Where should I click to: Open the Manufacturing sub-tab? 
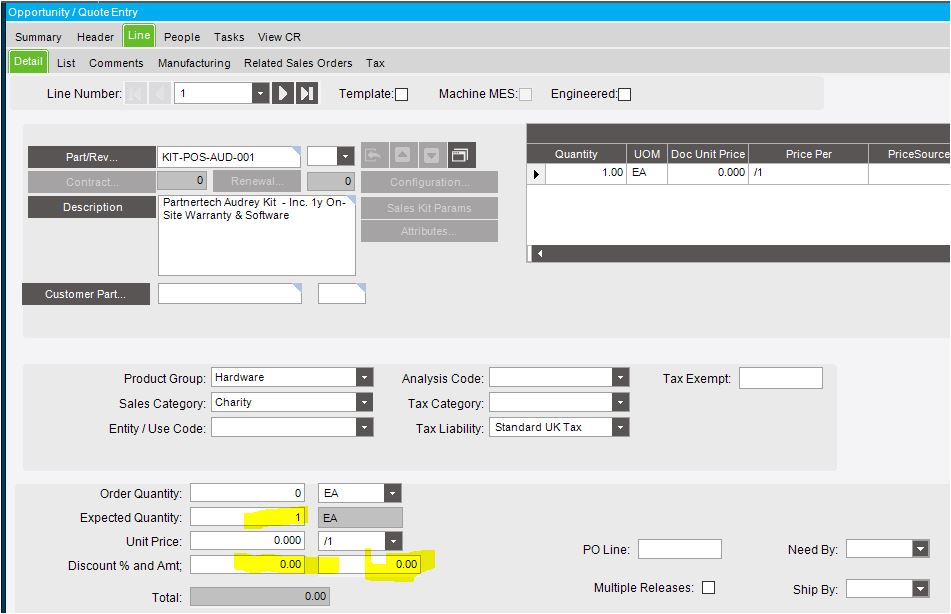(194, 63)
